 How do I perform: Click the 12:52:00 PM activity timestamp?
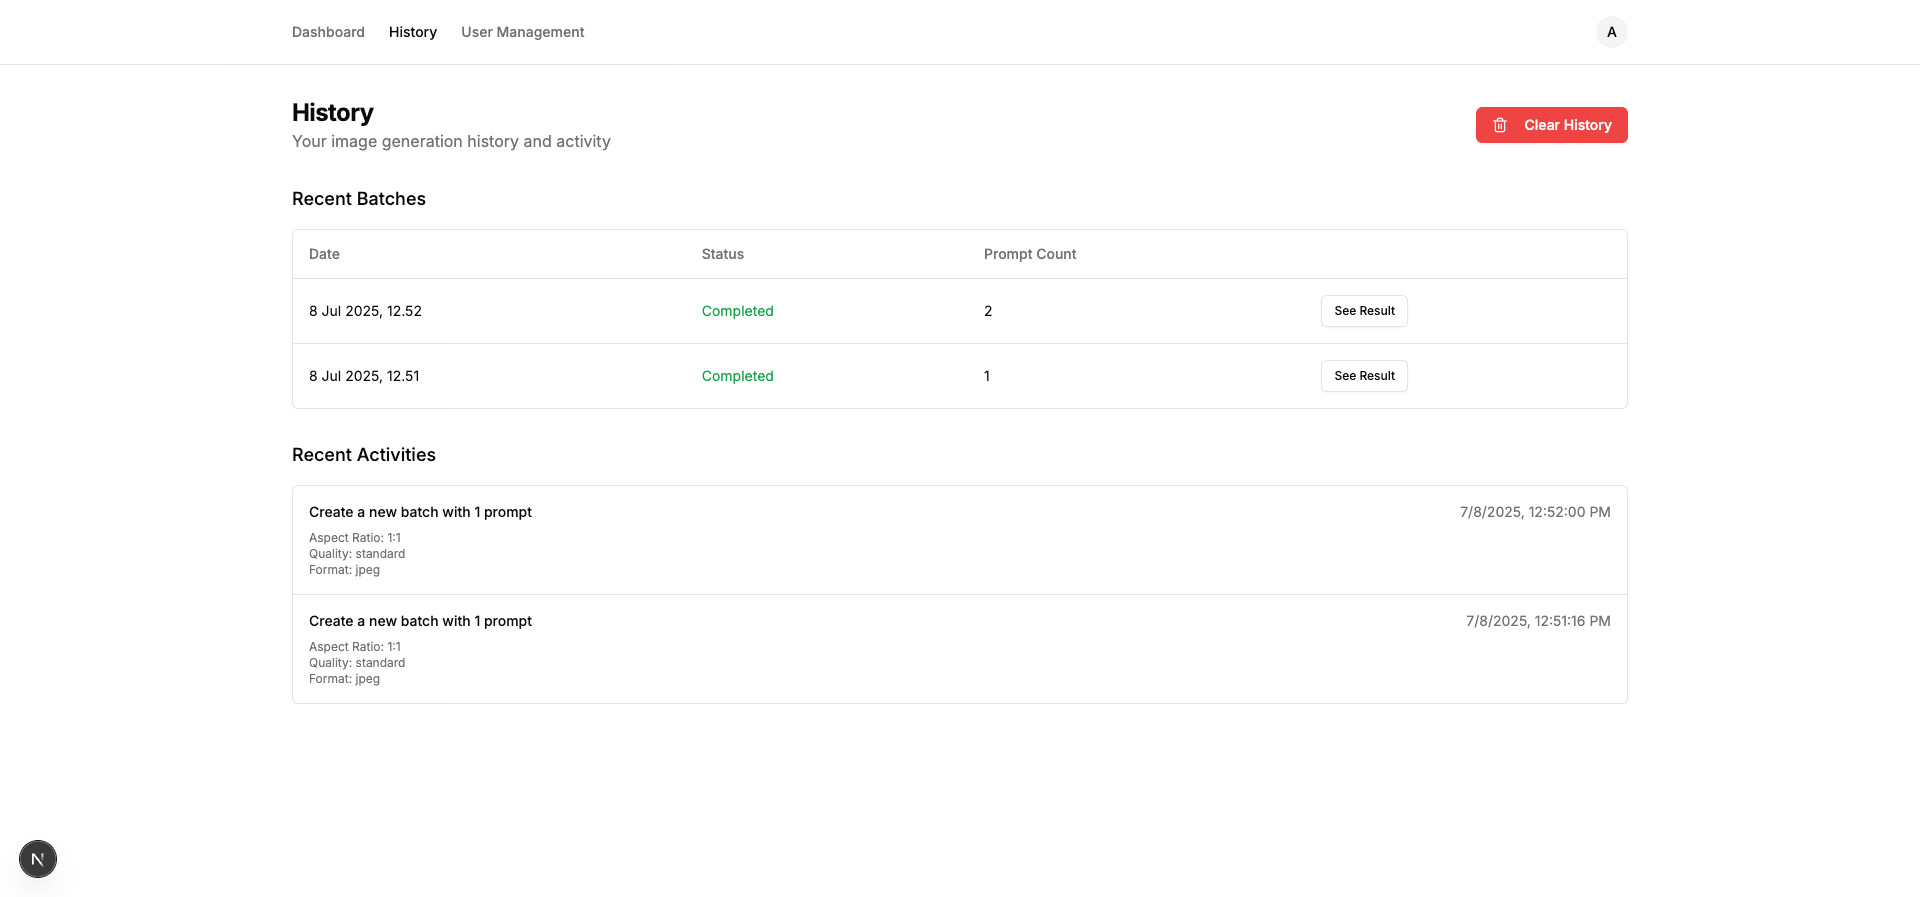(1534, 512)
